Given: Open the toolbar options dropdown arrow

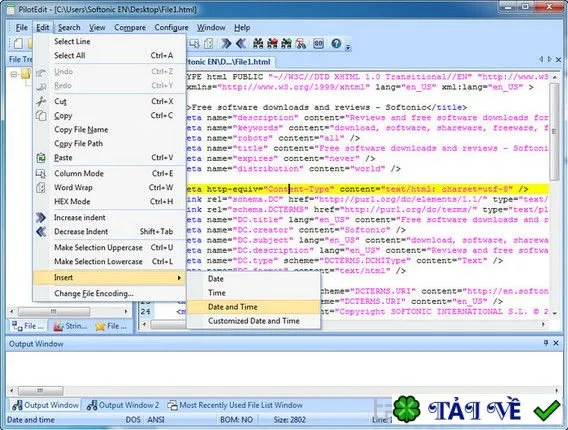Looking at the screenshot, I should point(348,47).
